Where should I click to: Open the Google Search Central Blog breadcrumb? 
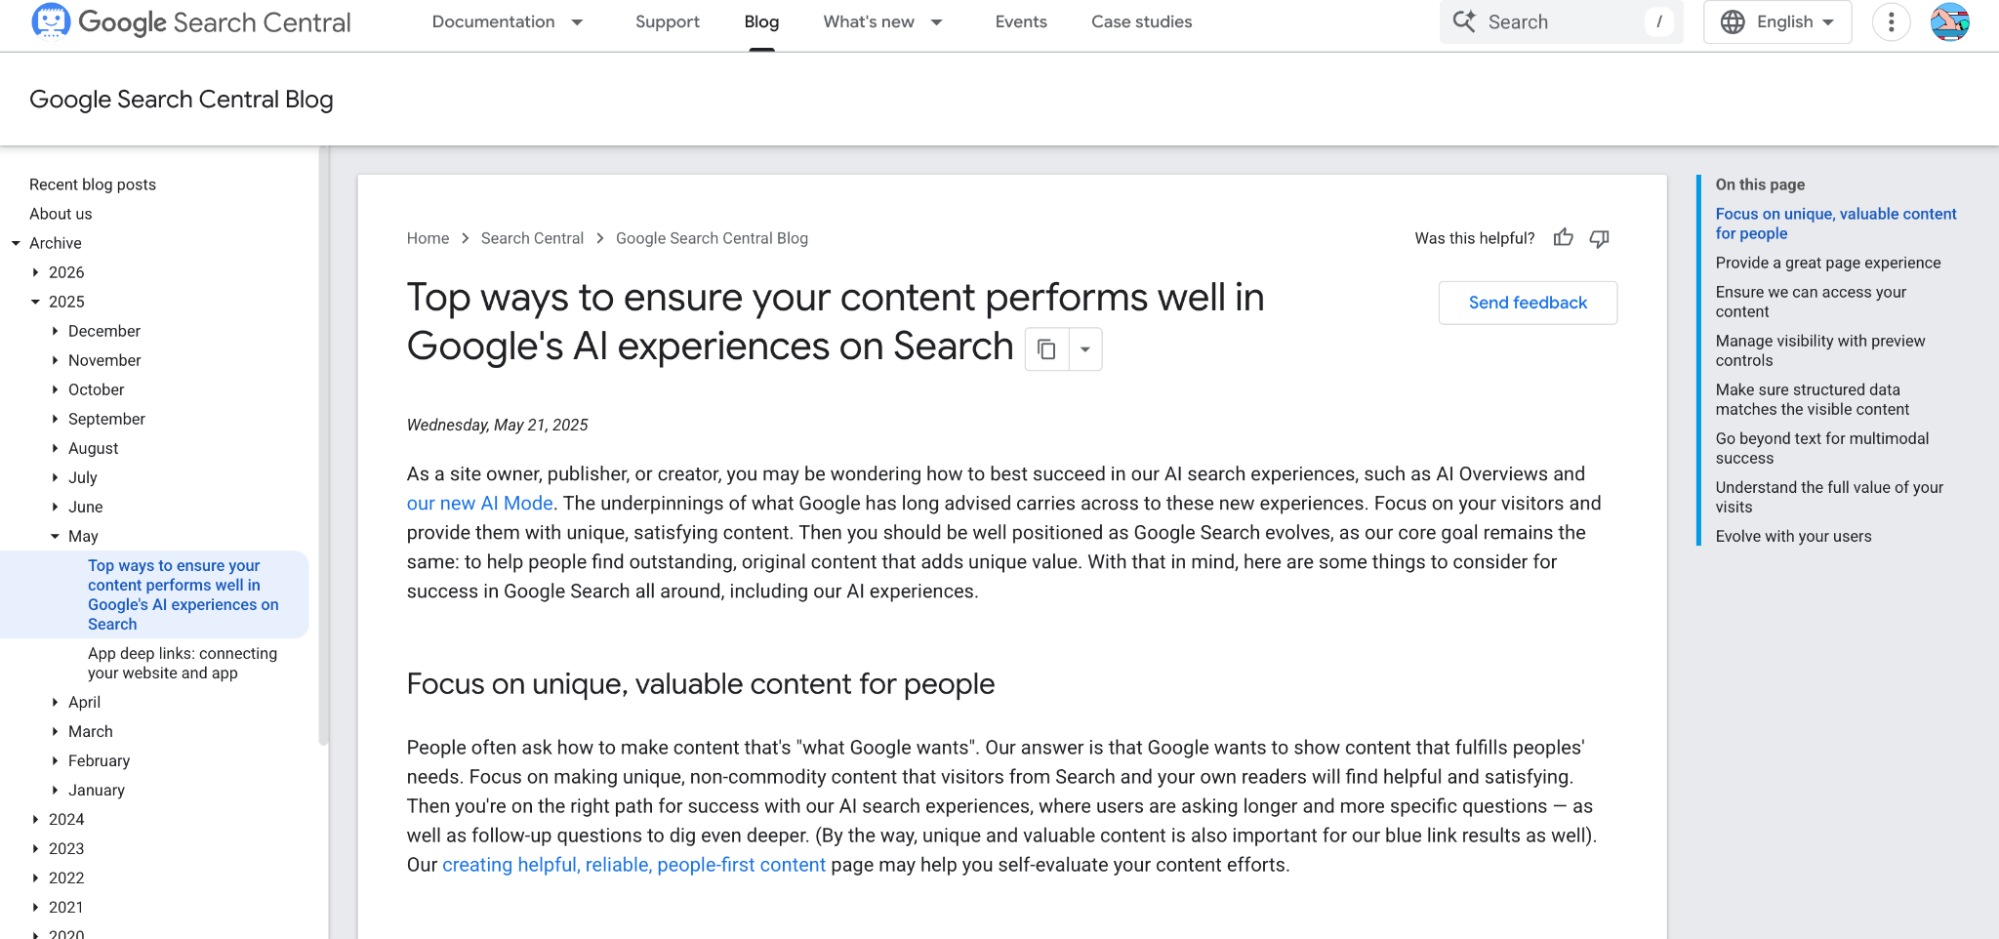click(712, 238)
